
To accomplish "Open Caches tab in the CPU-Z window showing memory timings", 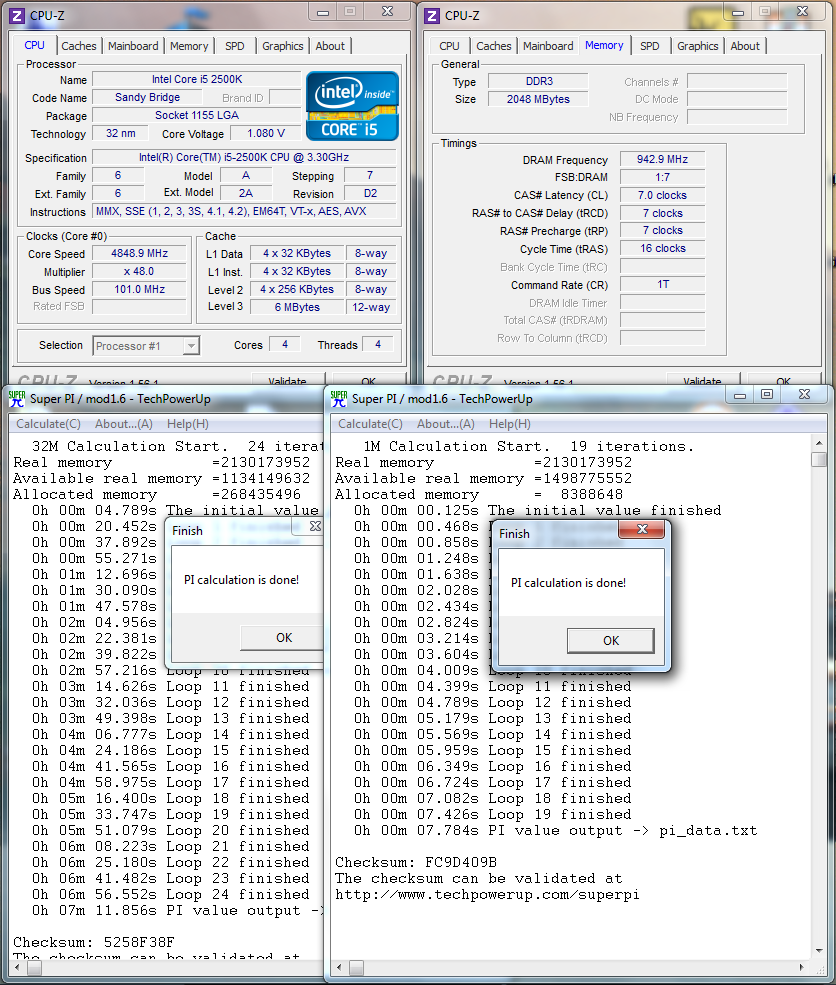I will click(494, 46).
